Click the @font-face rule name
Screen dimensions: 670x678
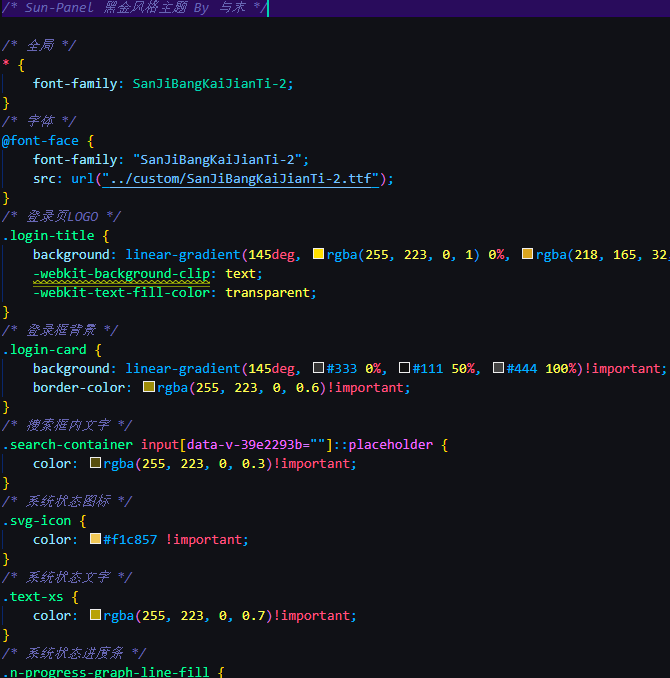[x=40, y=141]
